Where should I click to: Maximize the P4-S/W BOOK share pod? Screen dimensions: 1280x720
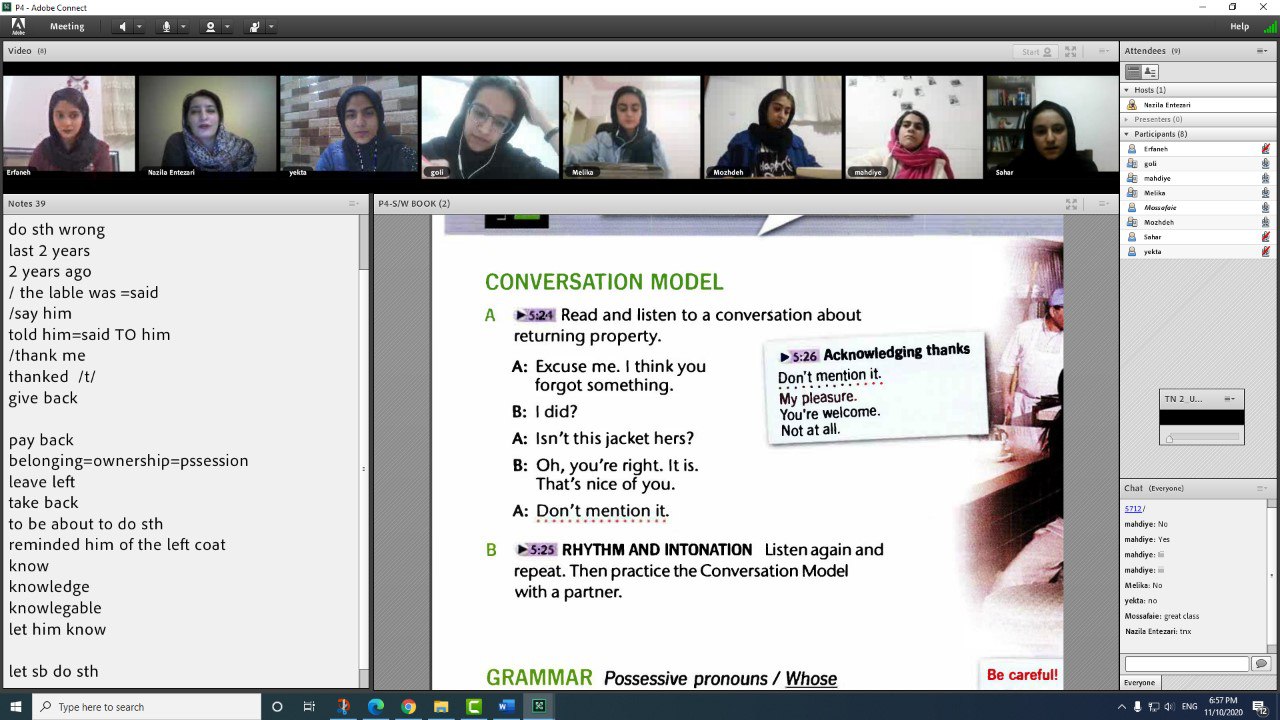pyautogui.click(x=1071, y=204)
